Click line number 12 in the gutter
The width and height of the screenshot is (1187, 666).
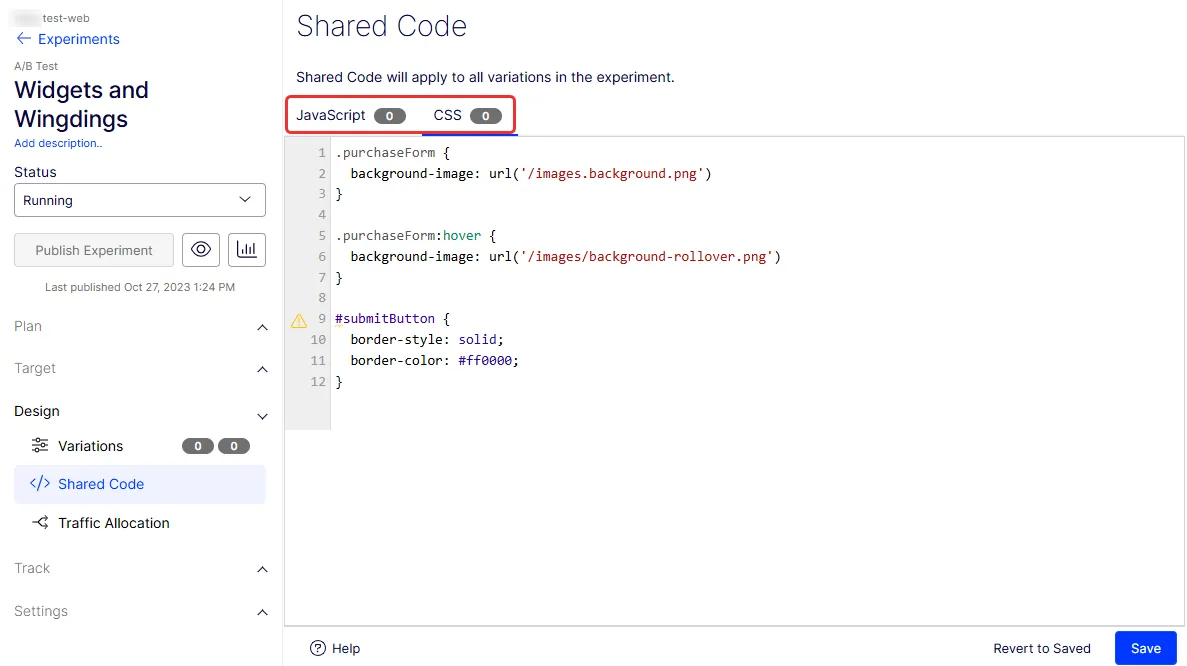pos(318,381)
